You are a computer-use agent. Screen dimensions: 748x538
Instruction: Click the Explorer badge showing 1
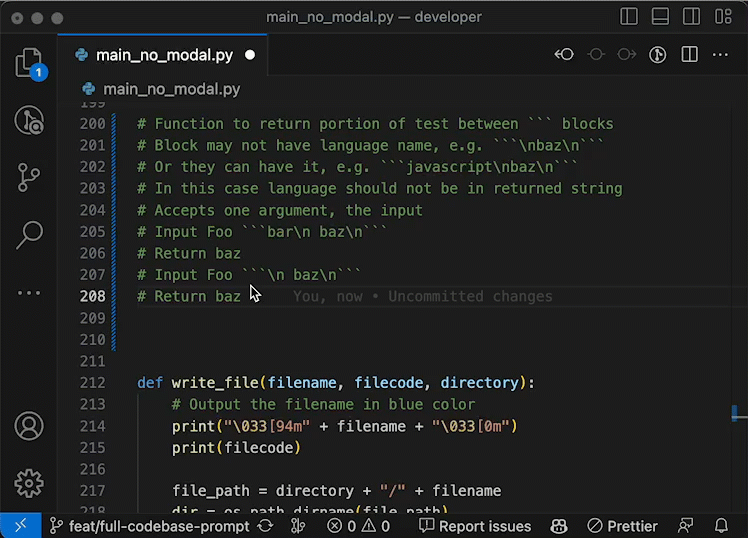(x=38, y=72)
